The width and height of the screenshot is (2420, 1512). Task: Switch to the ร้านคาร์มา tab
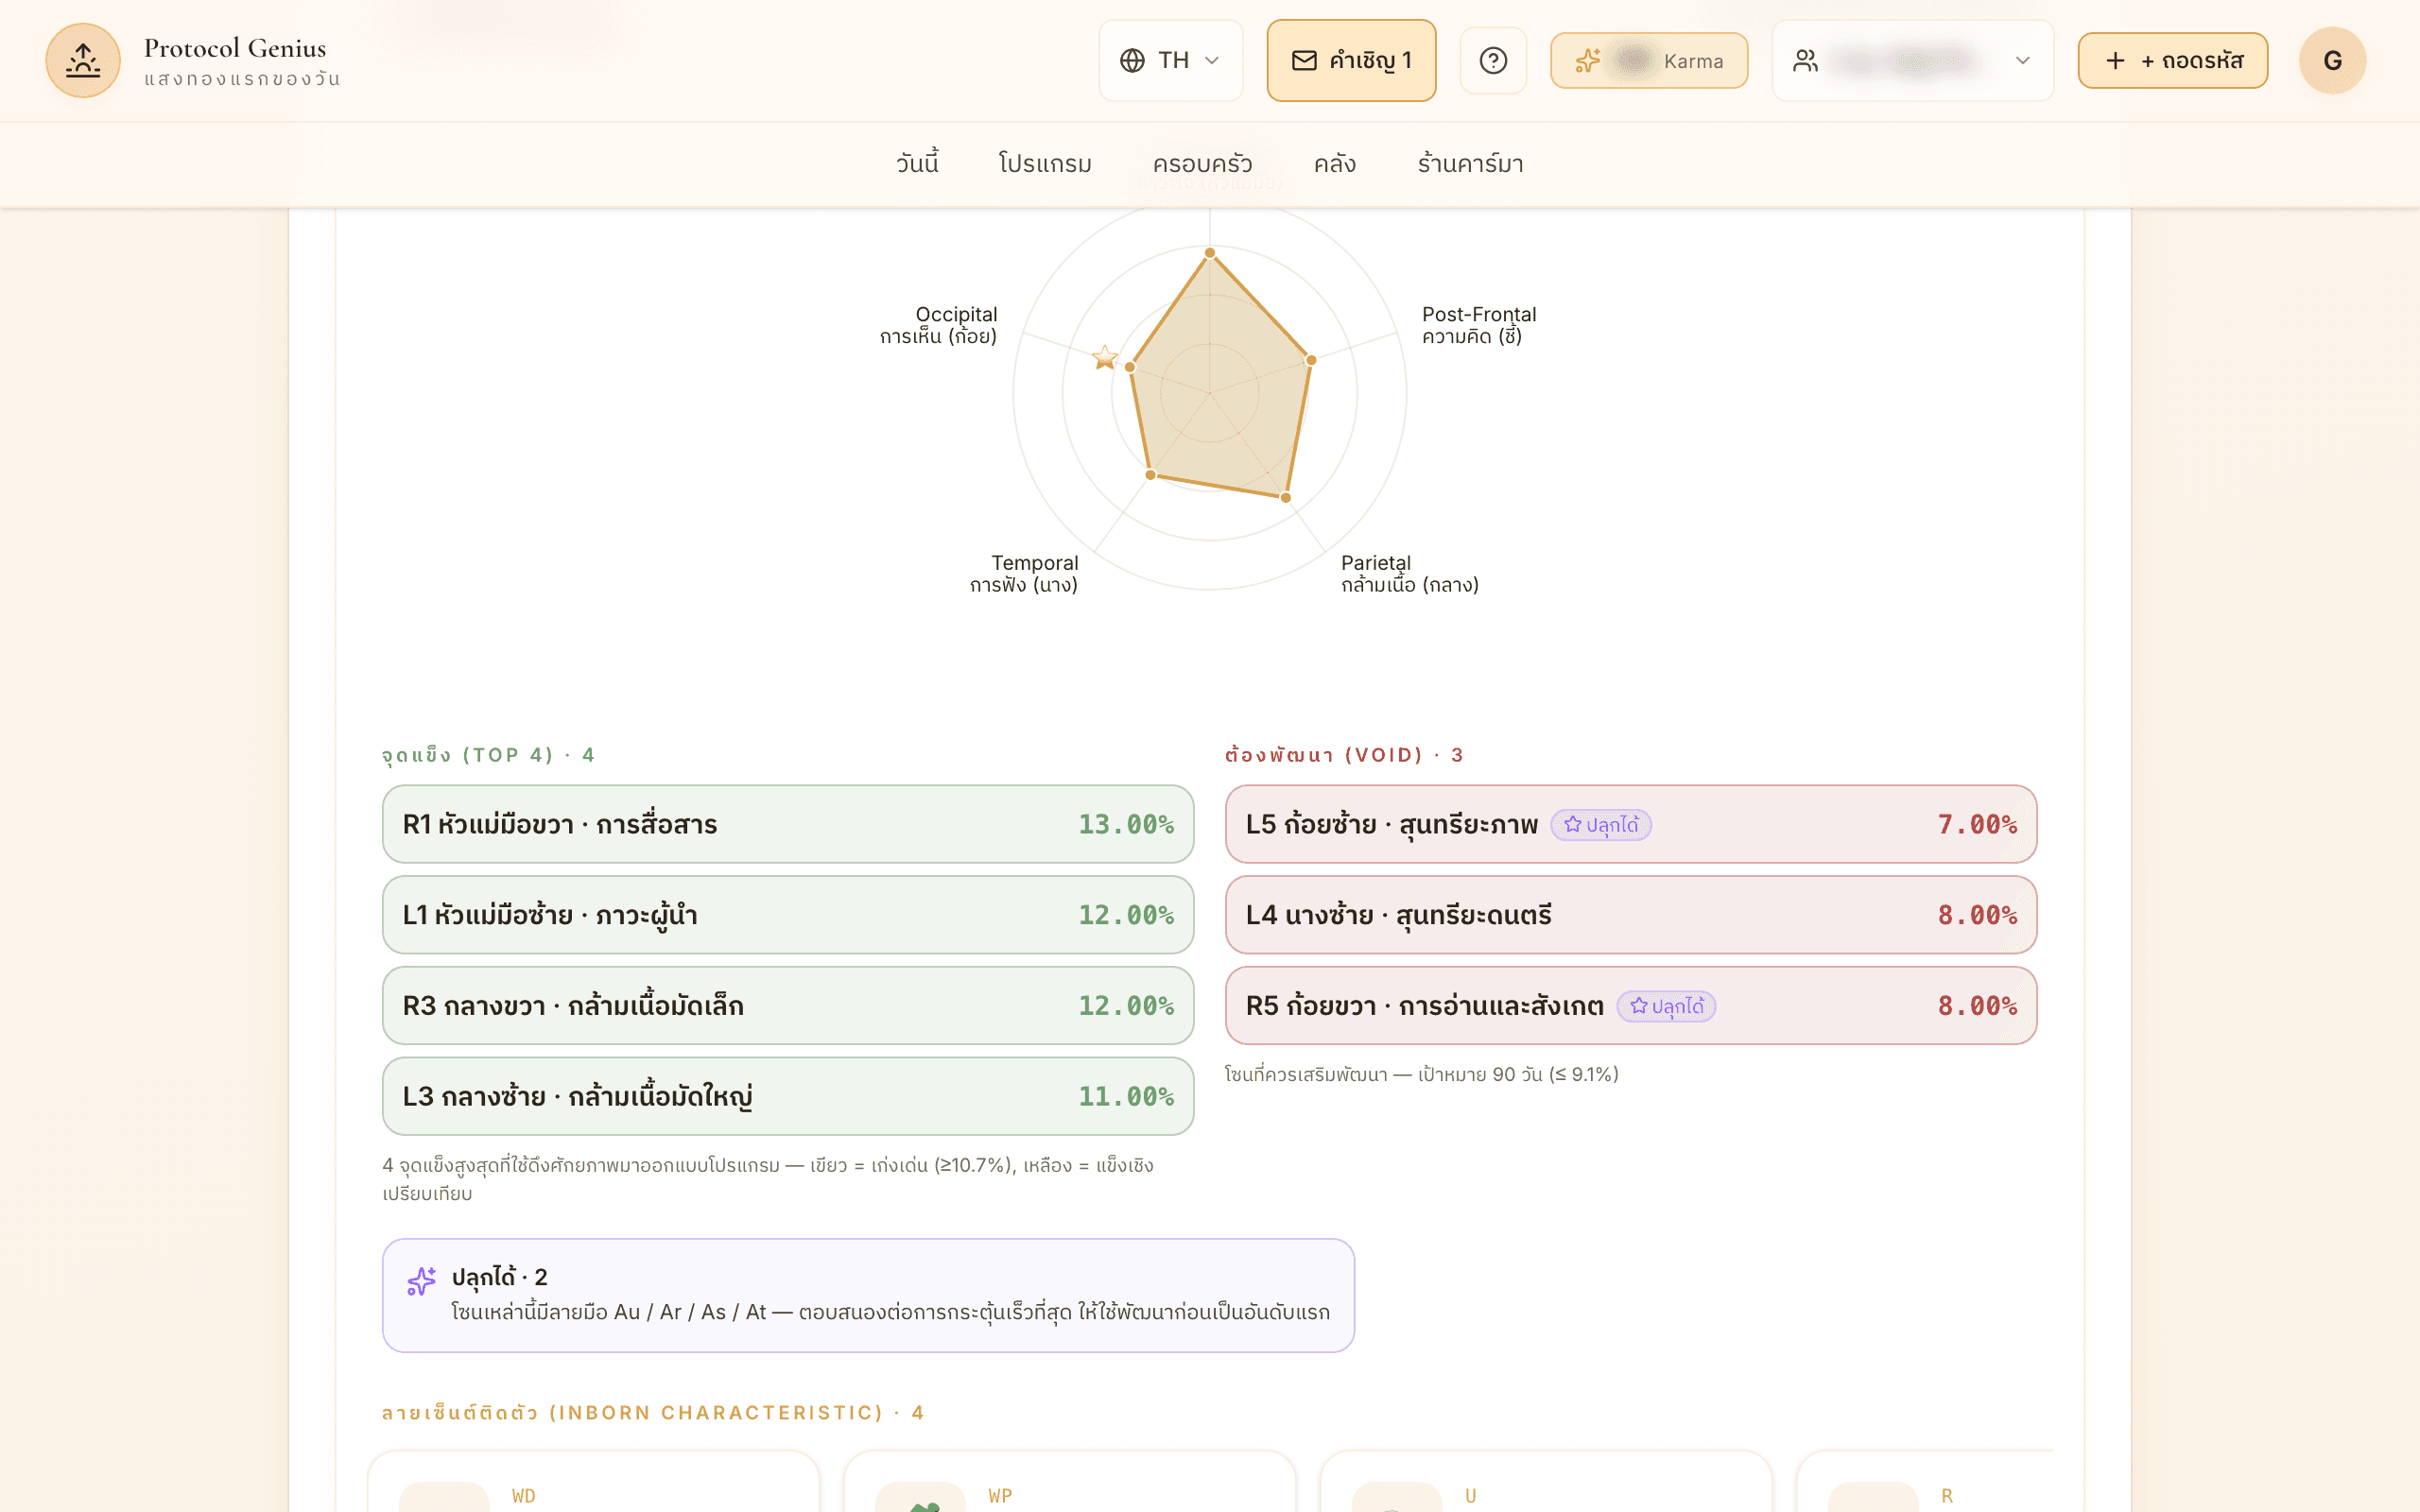(1470, 163)
